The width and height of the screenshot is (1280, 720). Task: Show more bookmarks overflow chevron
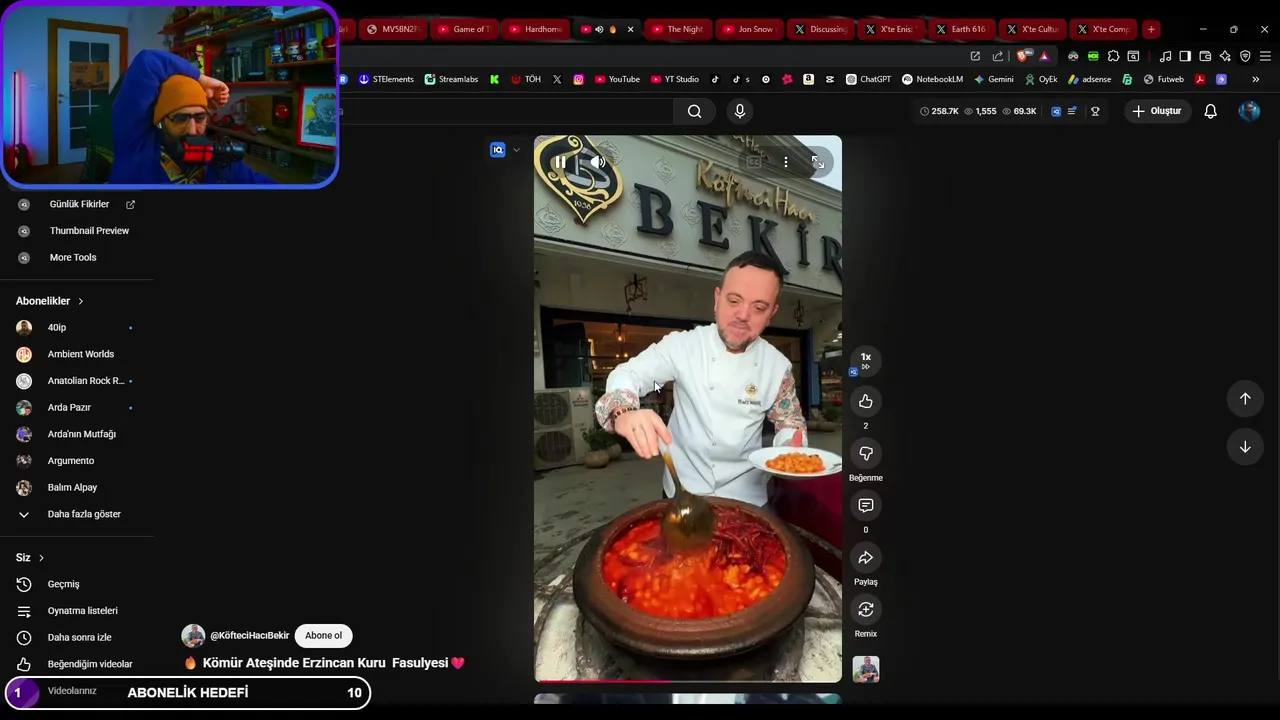pyautogui.click(x=1255, y=79)
